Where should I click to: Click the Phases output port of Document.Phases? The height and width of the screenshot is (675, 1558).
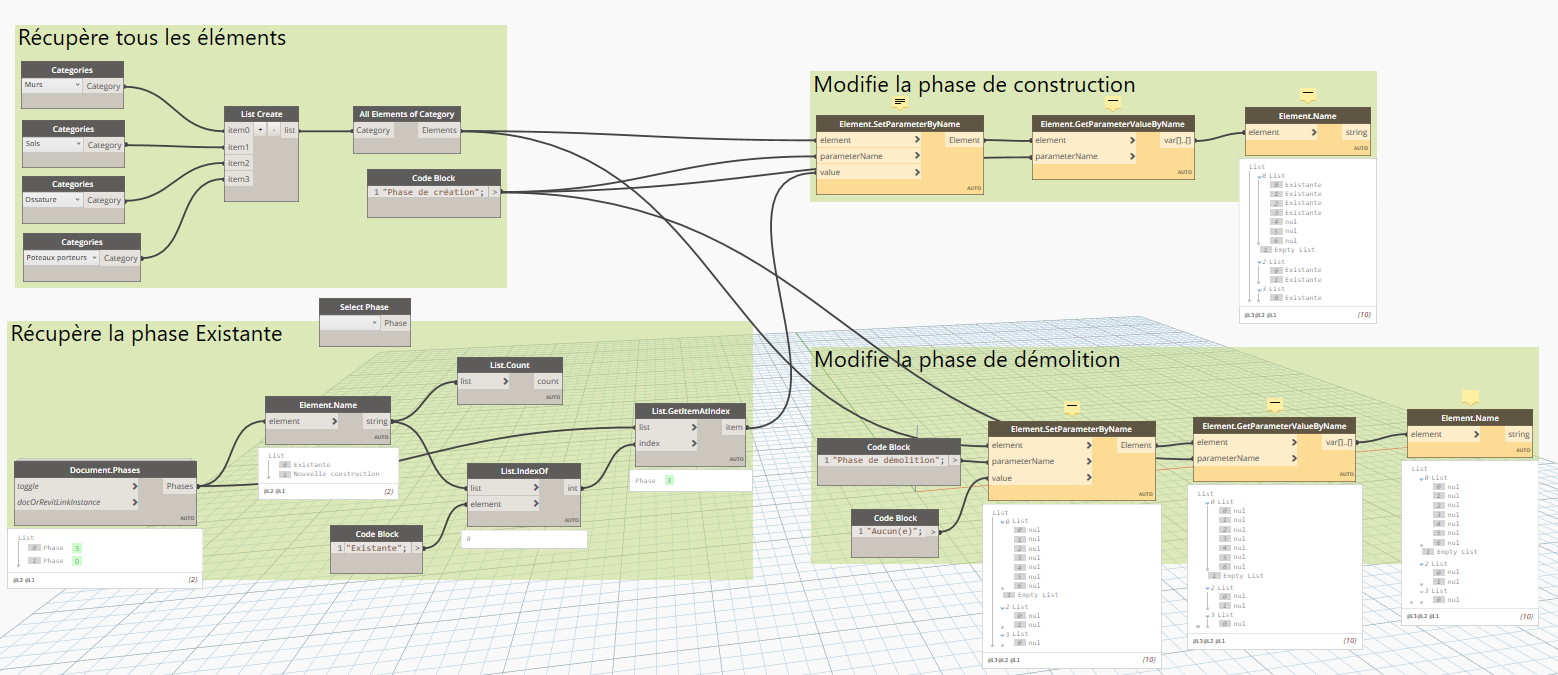click(179, 486)
